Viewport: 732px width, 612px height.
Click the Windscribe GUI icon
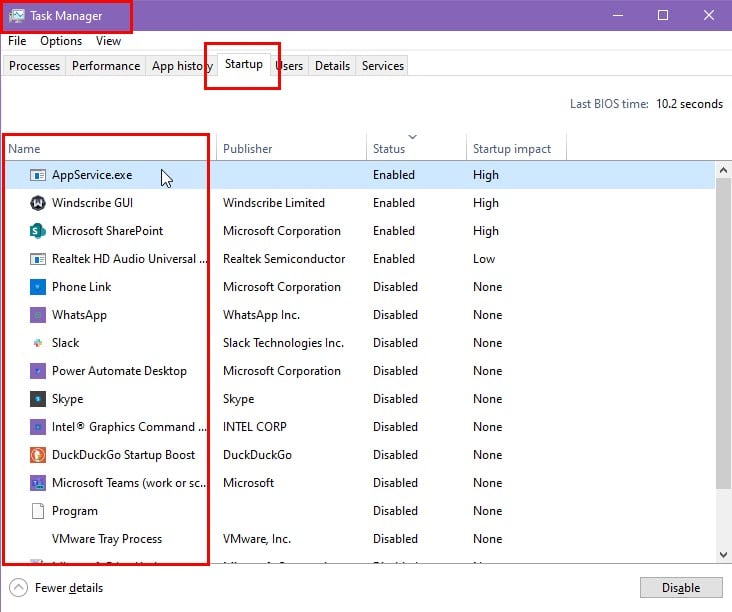(x=37, y=203)
